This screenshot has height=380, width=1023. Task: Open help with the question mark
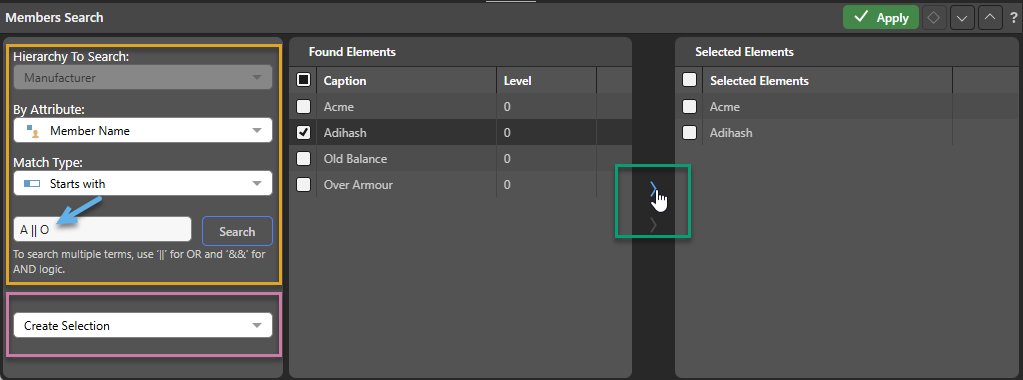pyautogui.click(x=1013, y=18)
